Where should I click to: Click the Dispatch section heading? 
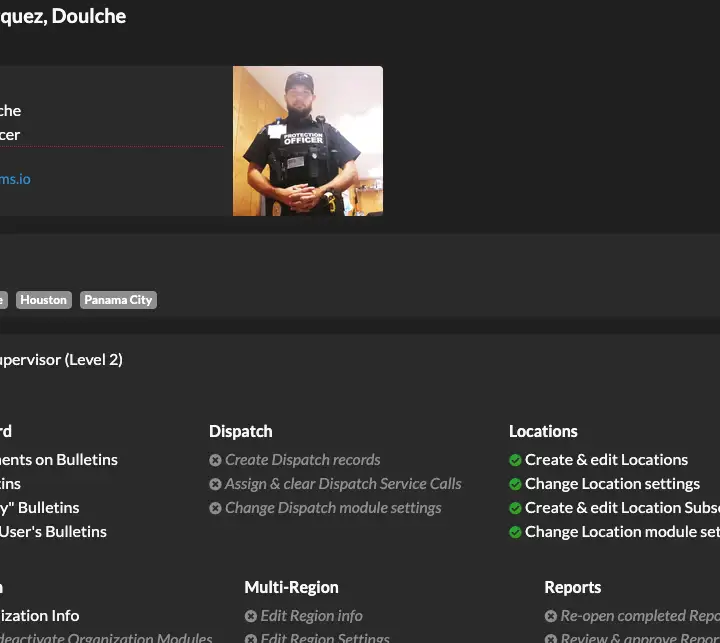pos(241,431)
